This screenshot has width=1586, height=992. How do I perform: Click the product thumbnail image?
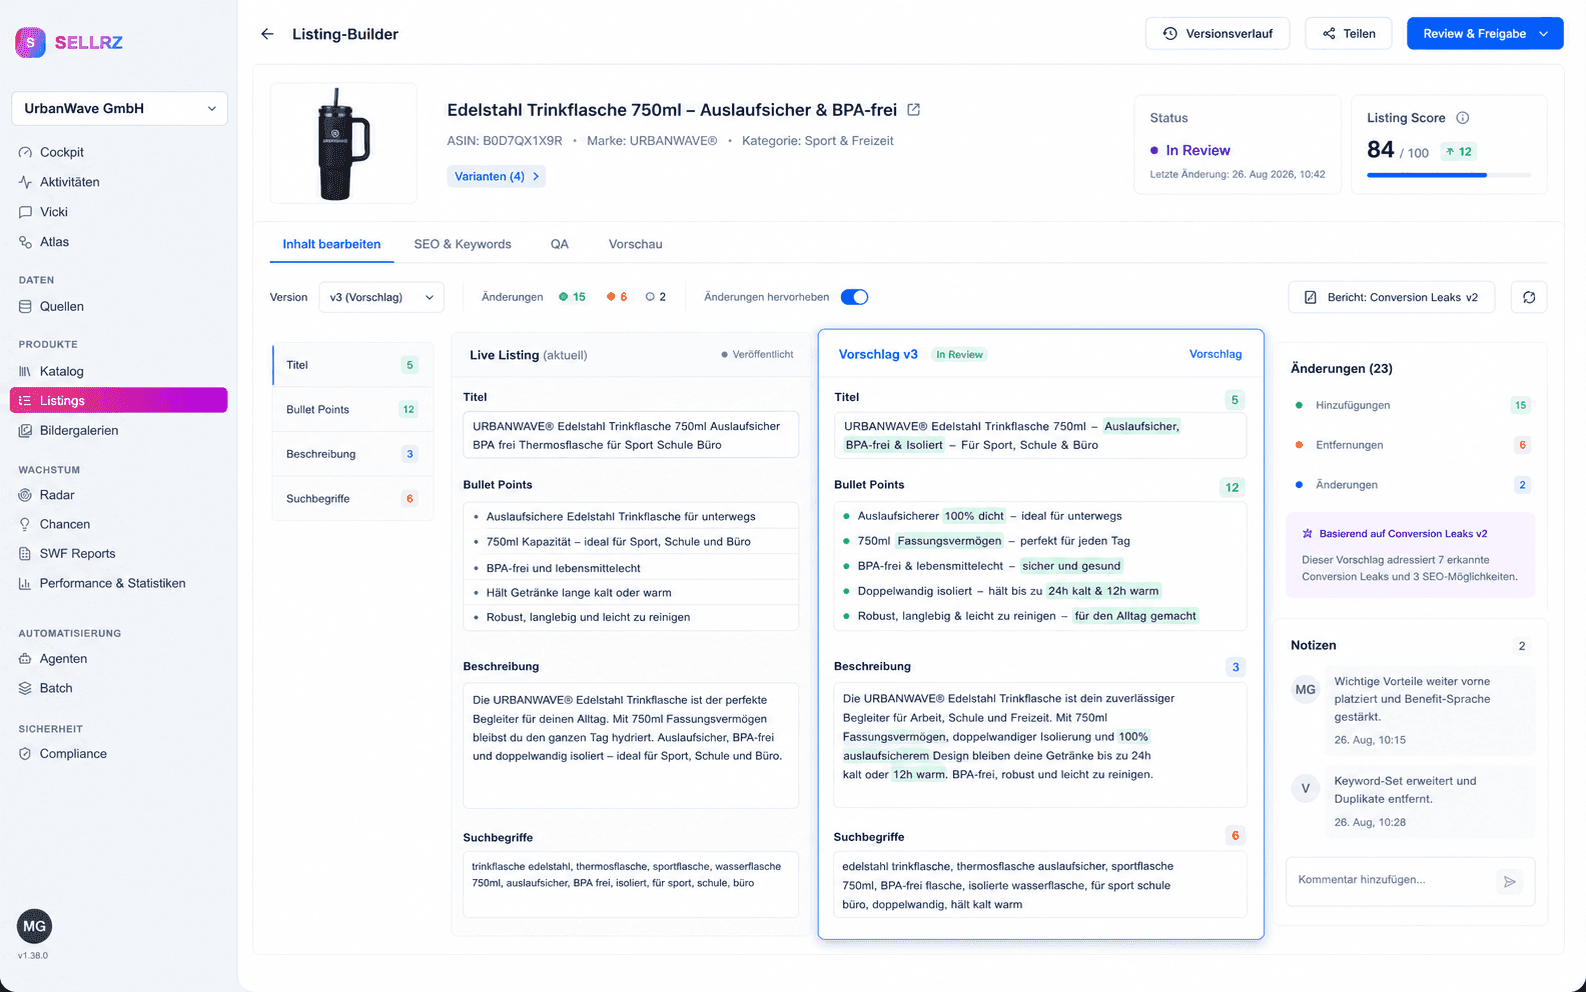343,143
